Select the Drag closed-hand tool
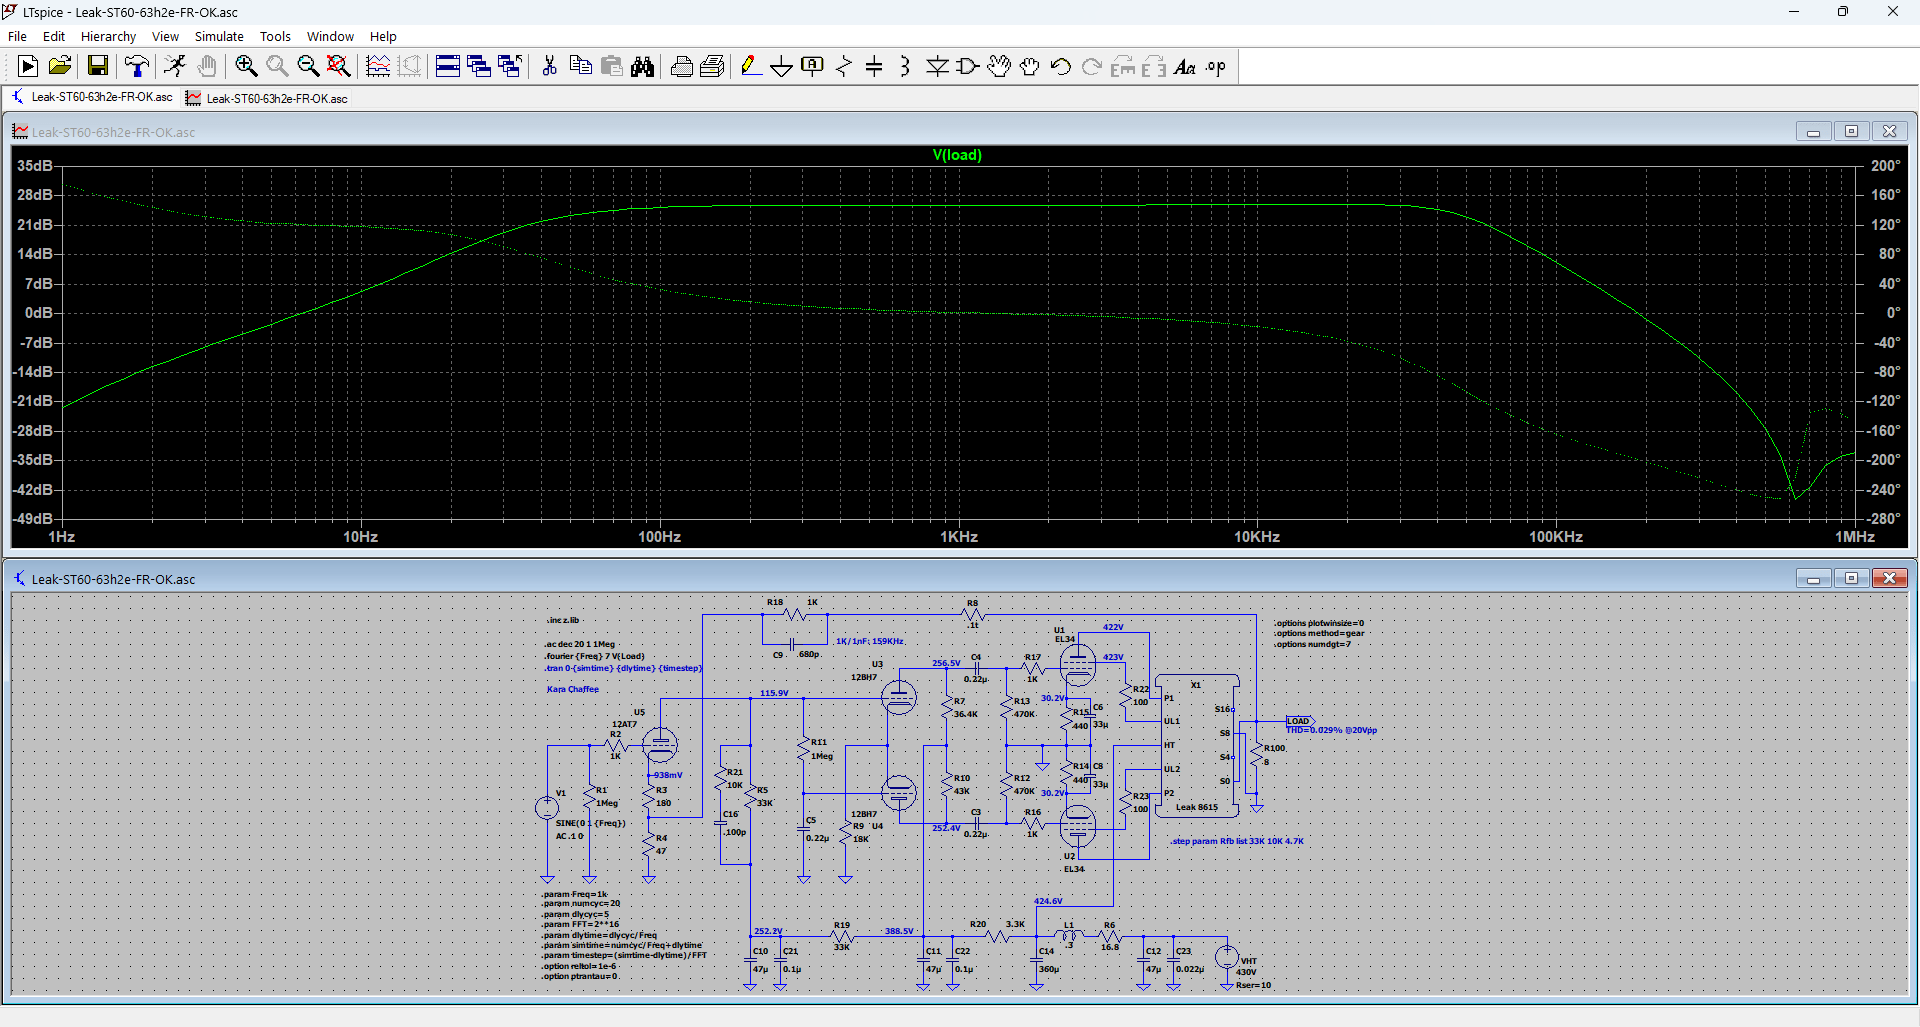Image resolution: width=1920 pixels, height=1027 pixels. coord(1030,66)
